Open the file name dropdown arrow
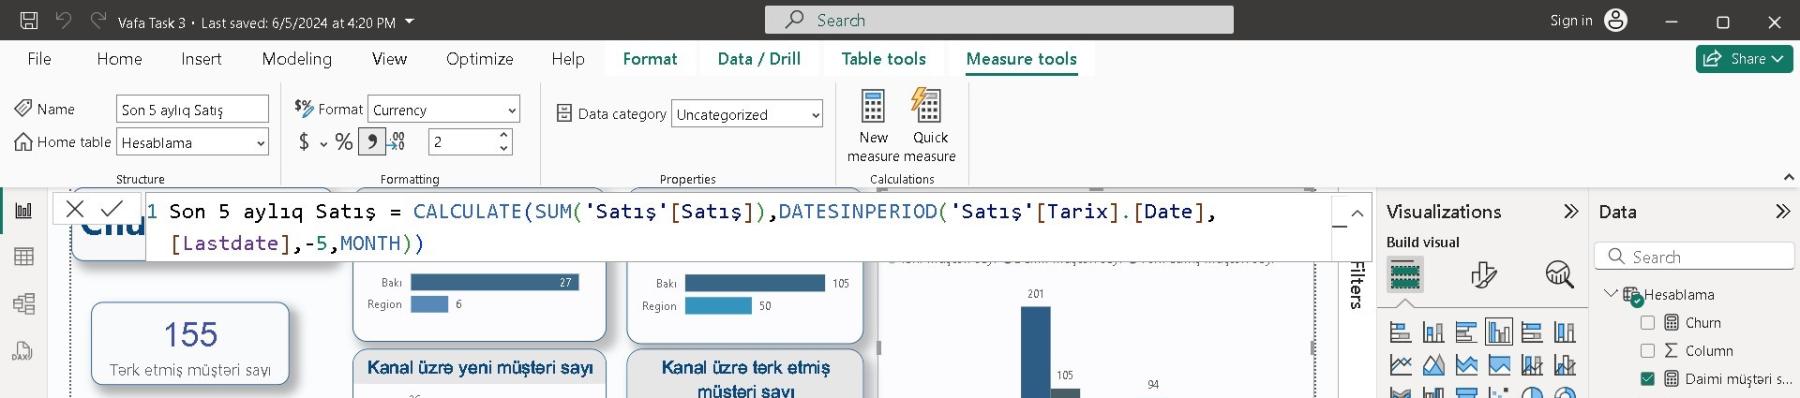This screenshot has height=398, width=1800. 409,21
